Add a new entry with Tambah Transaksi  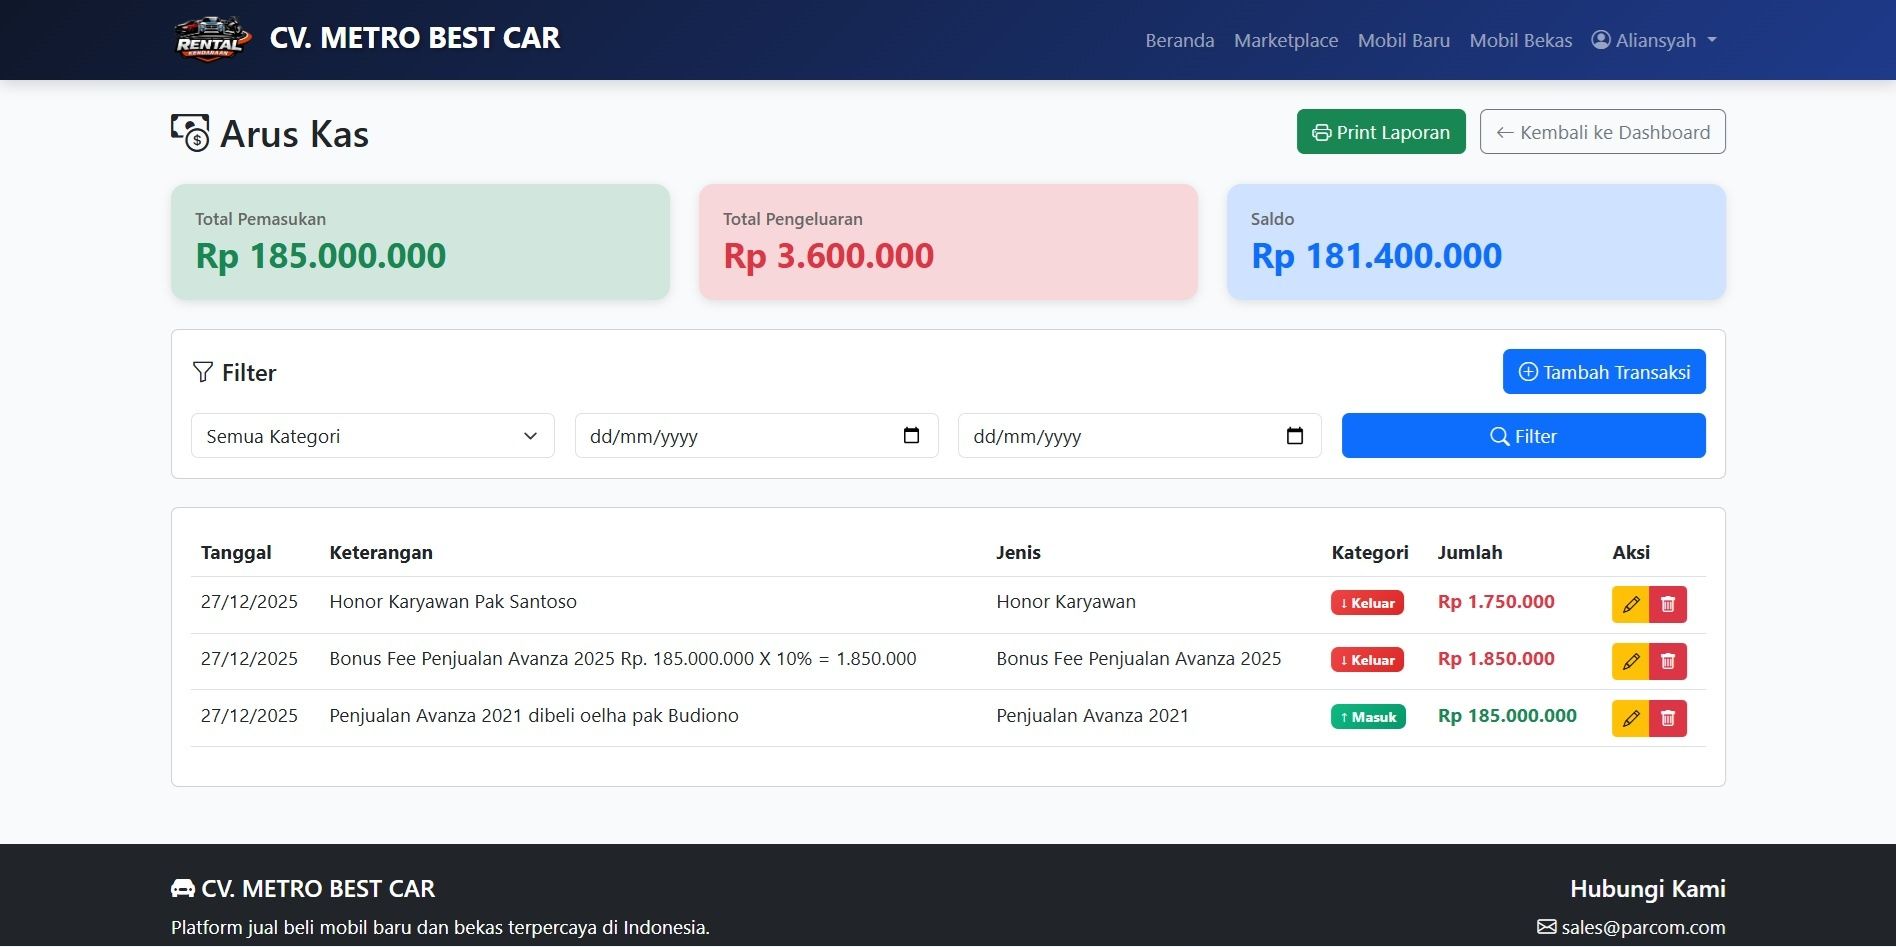click(x=1603, y=372)
